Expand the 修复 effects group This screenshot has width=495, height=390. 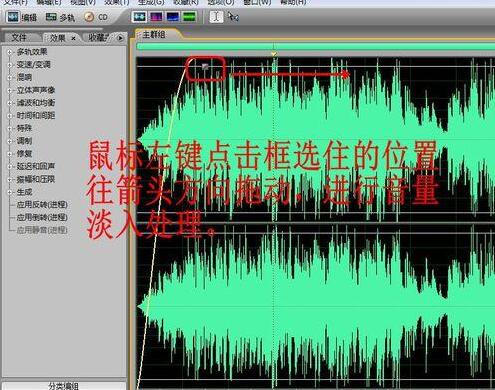tap(10, 154)
